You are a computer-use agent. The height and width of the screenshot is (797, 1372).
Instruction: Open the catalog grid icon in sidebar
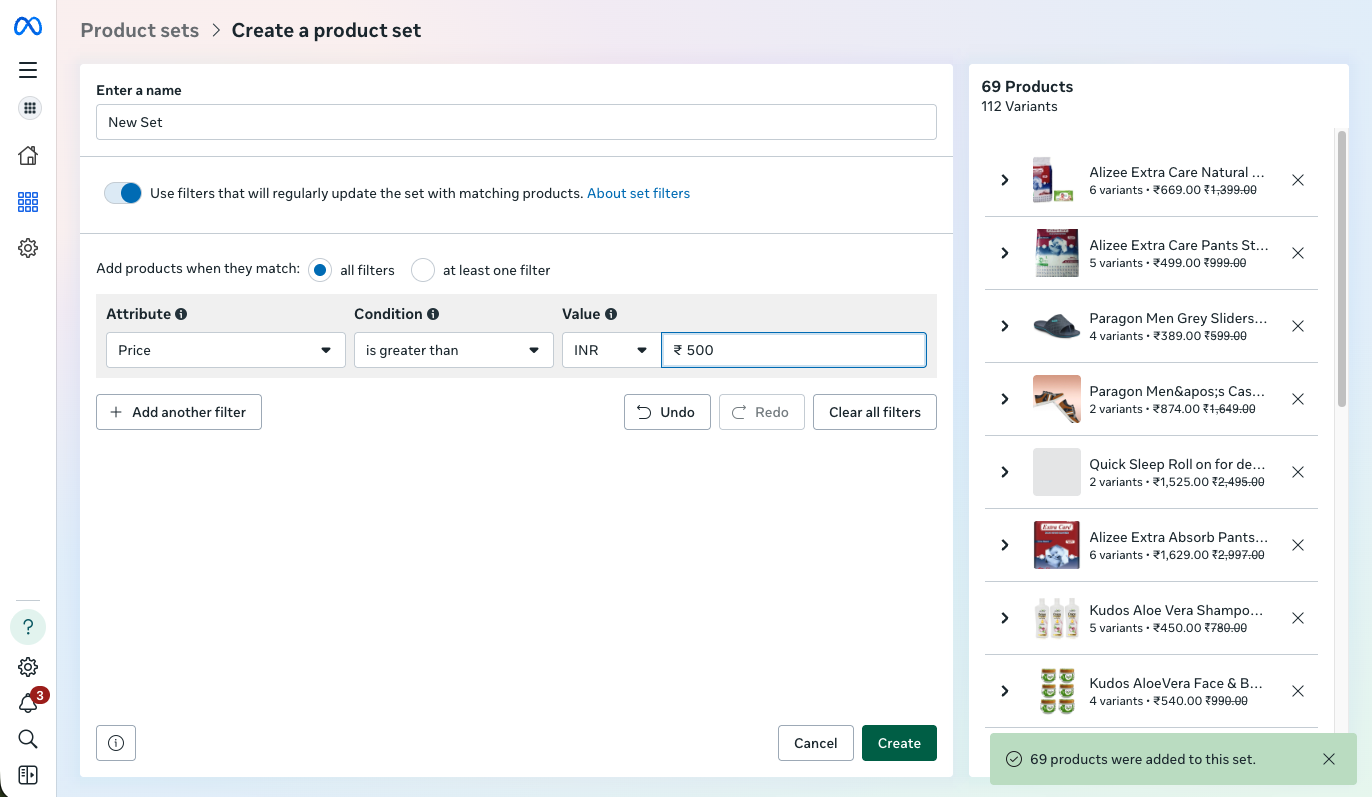[28, 203]
